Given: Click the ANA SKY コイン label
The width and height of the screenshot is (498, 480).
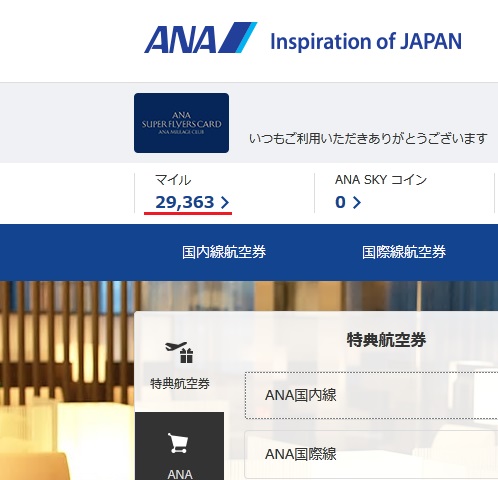Looking at the screenshot, I should coord(381,180).
